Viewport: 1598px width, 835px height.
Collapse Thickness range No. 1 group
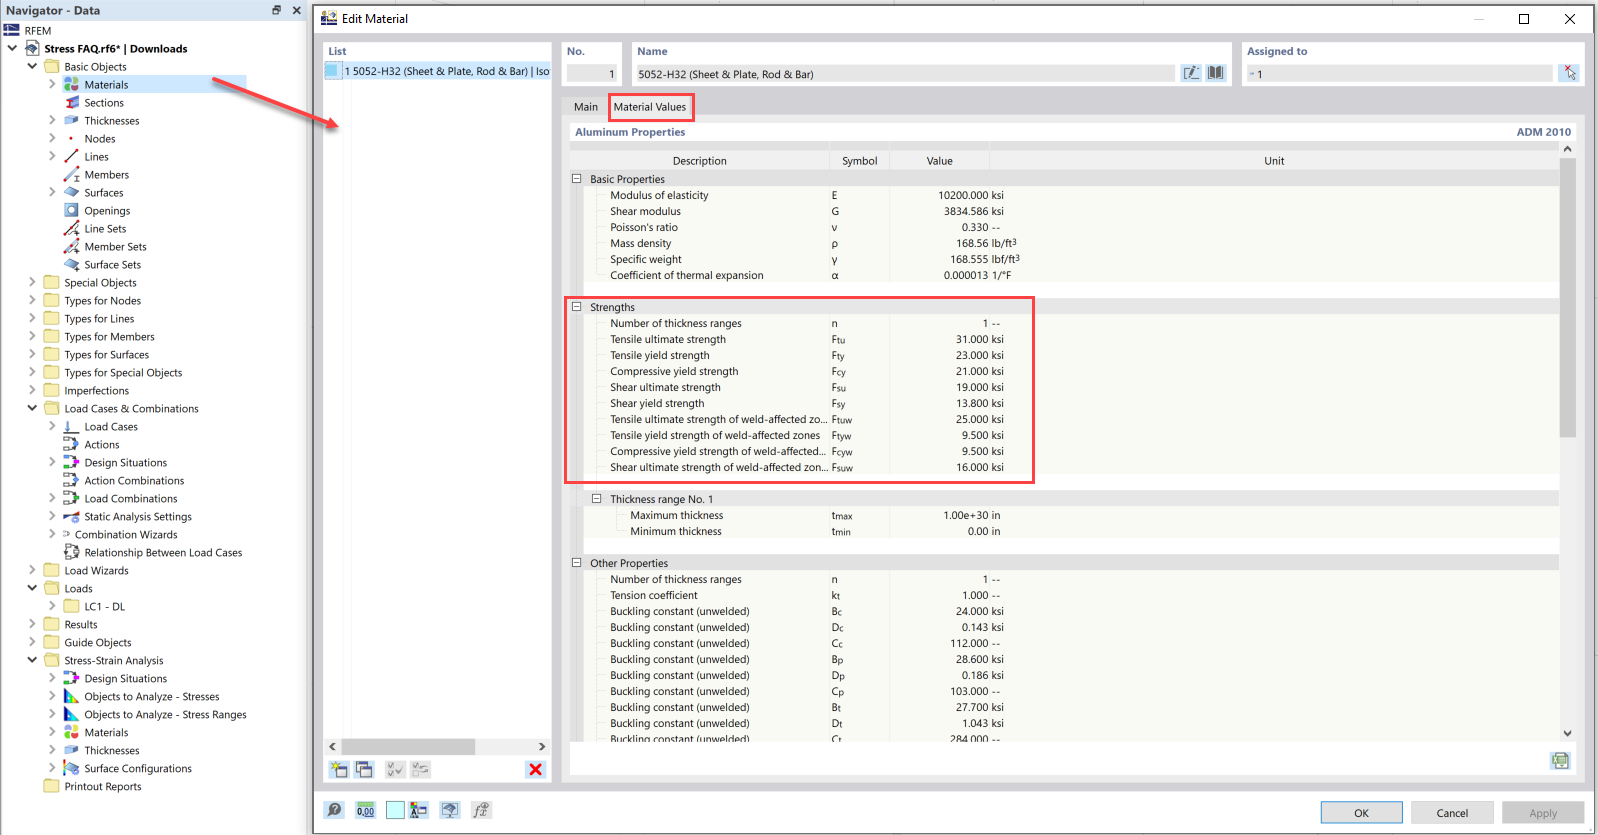click(x=596, y=499)
